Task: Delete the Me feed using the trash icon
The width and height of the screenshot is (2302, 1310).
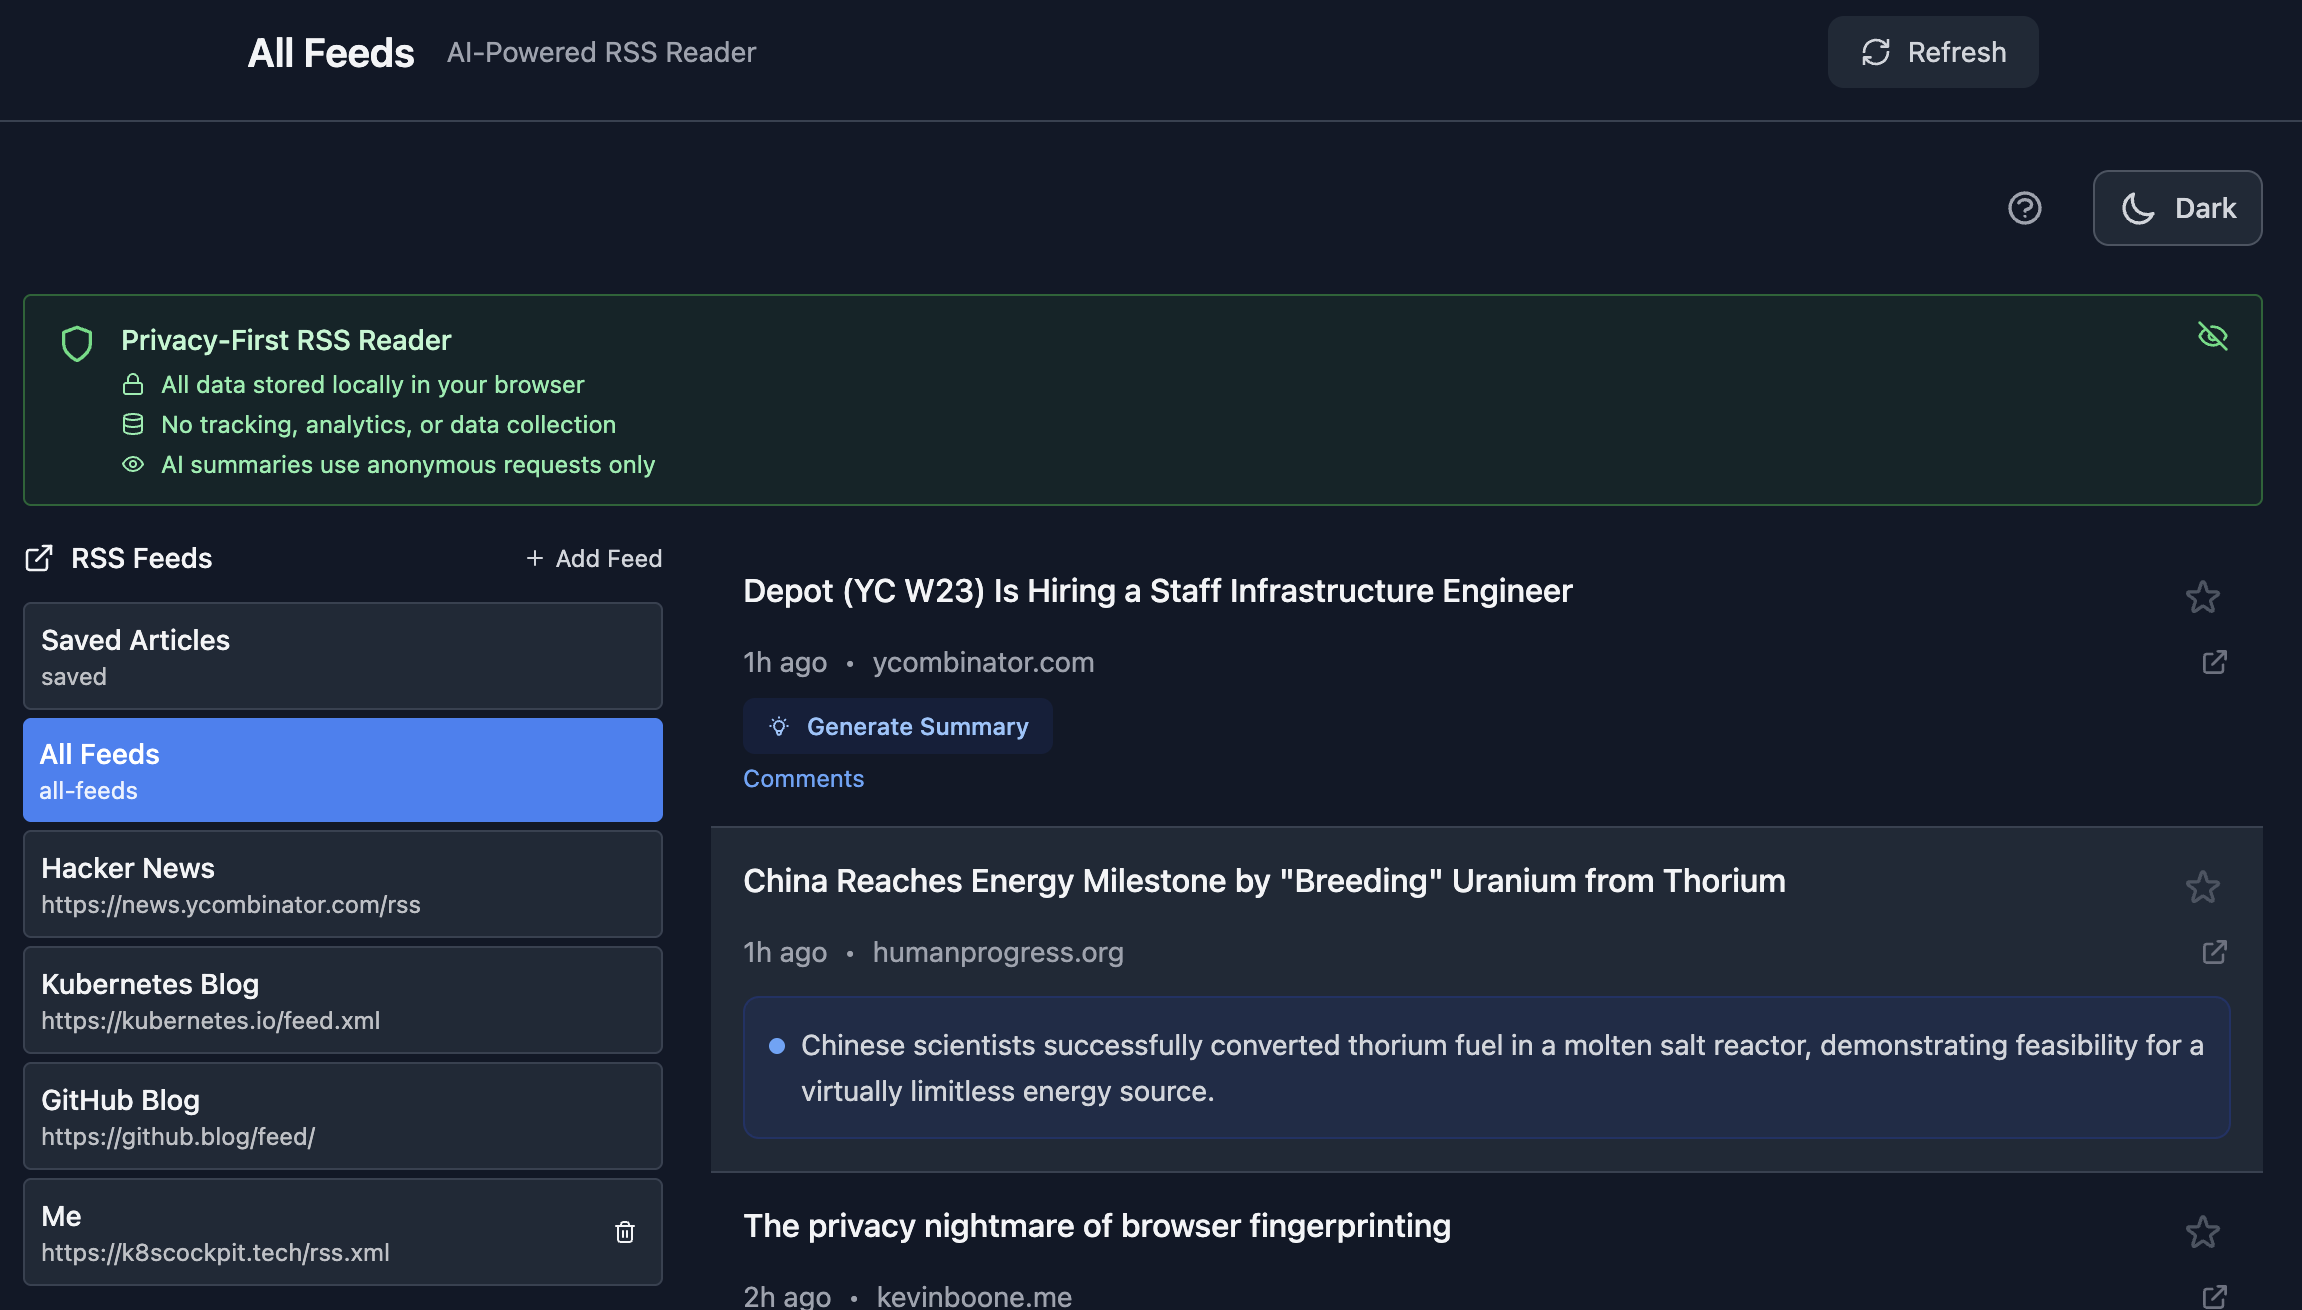Action: click(x=625, y=1233)
